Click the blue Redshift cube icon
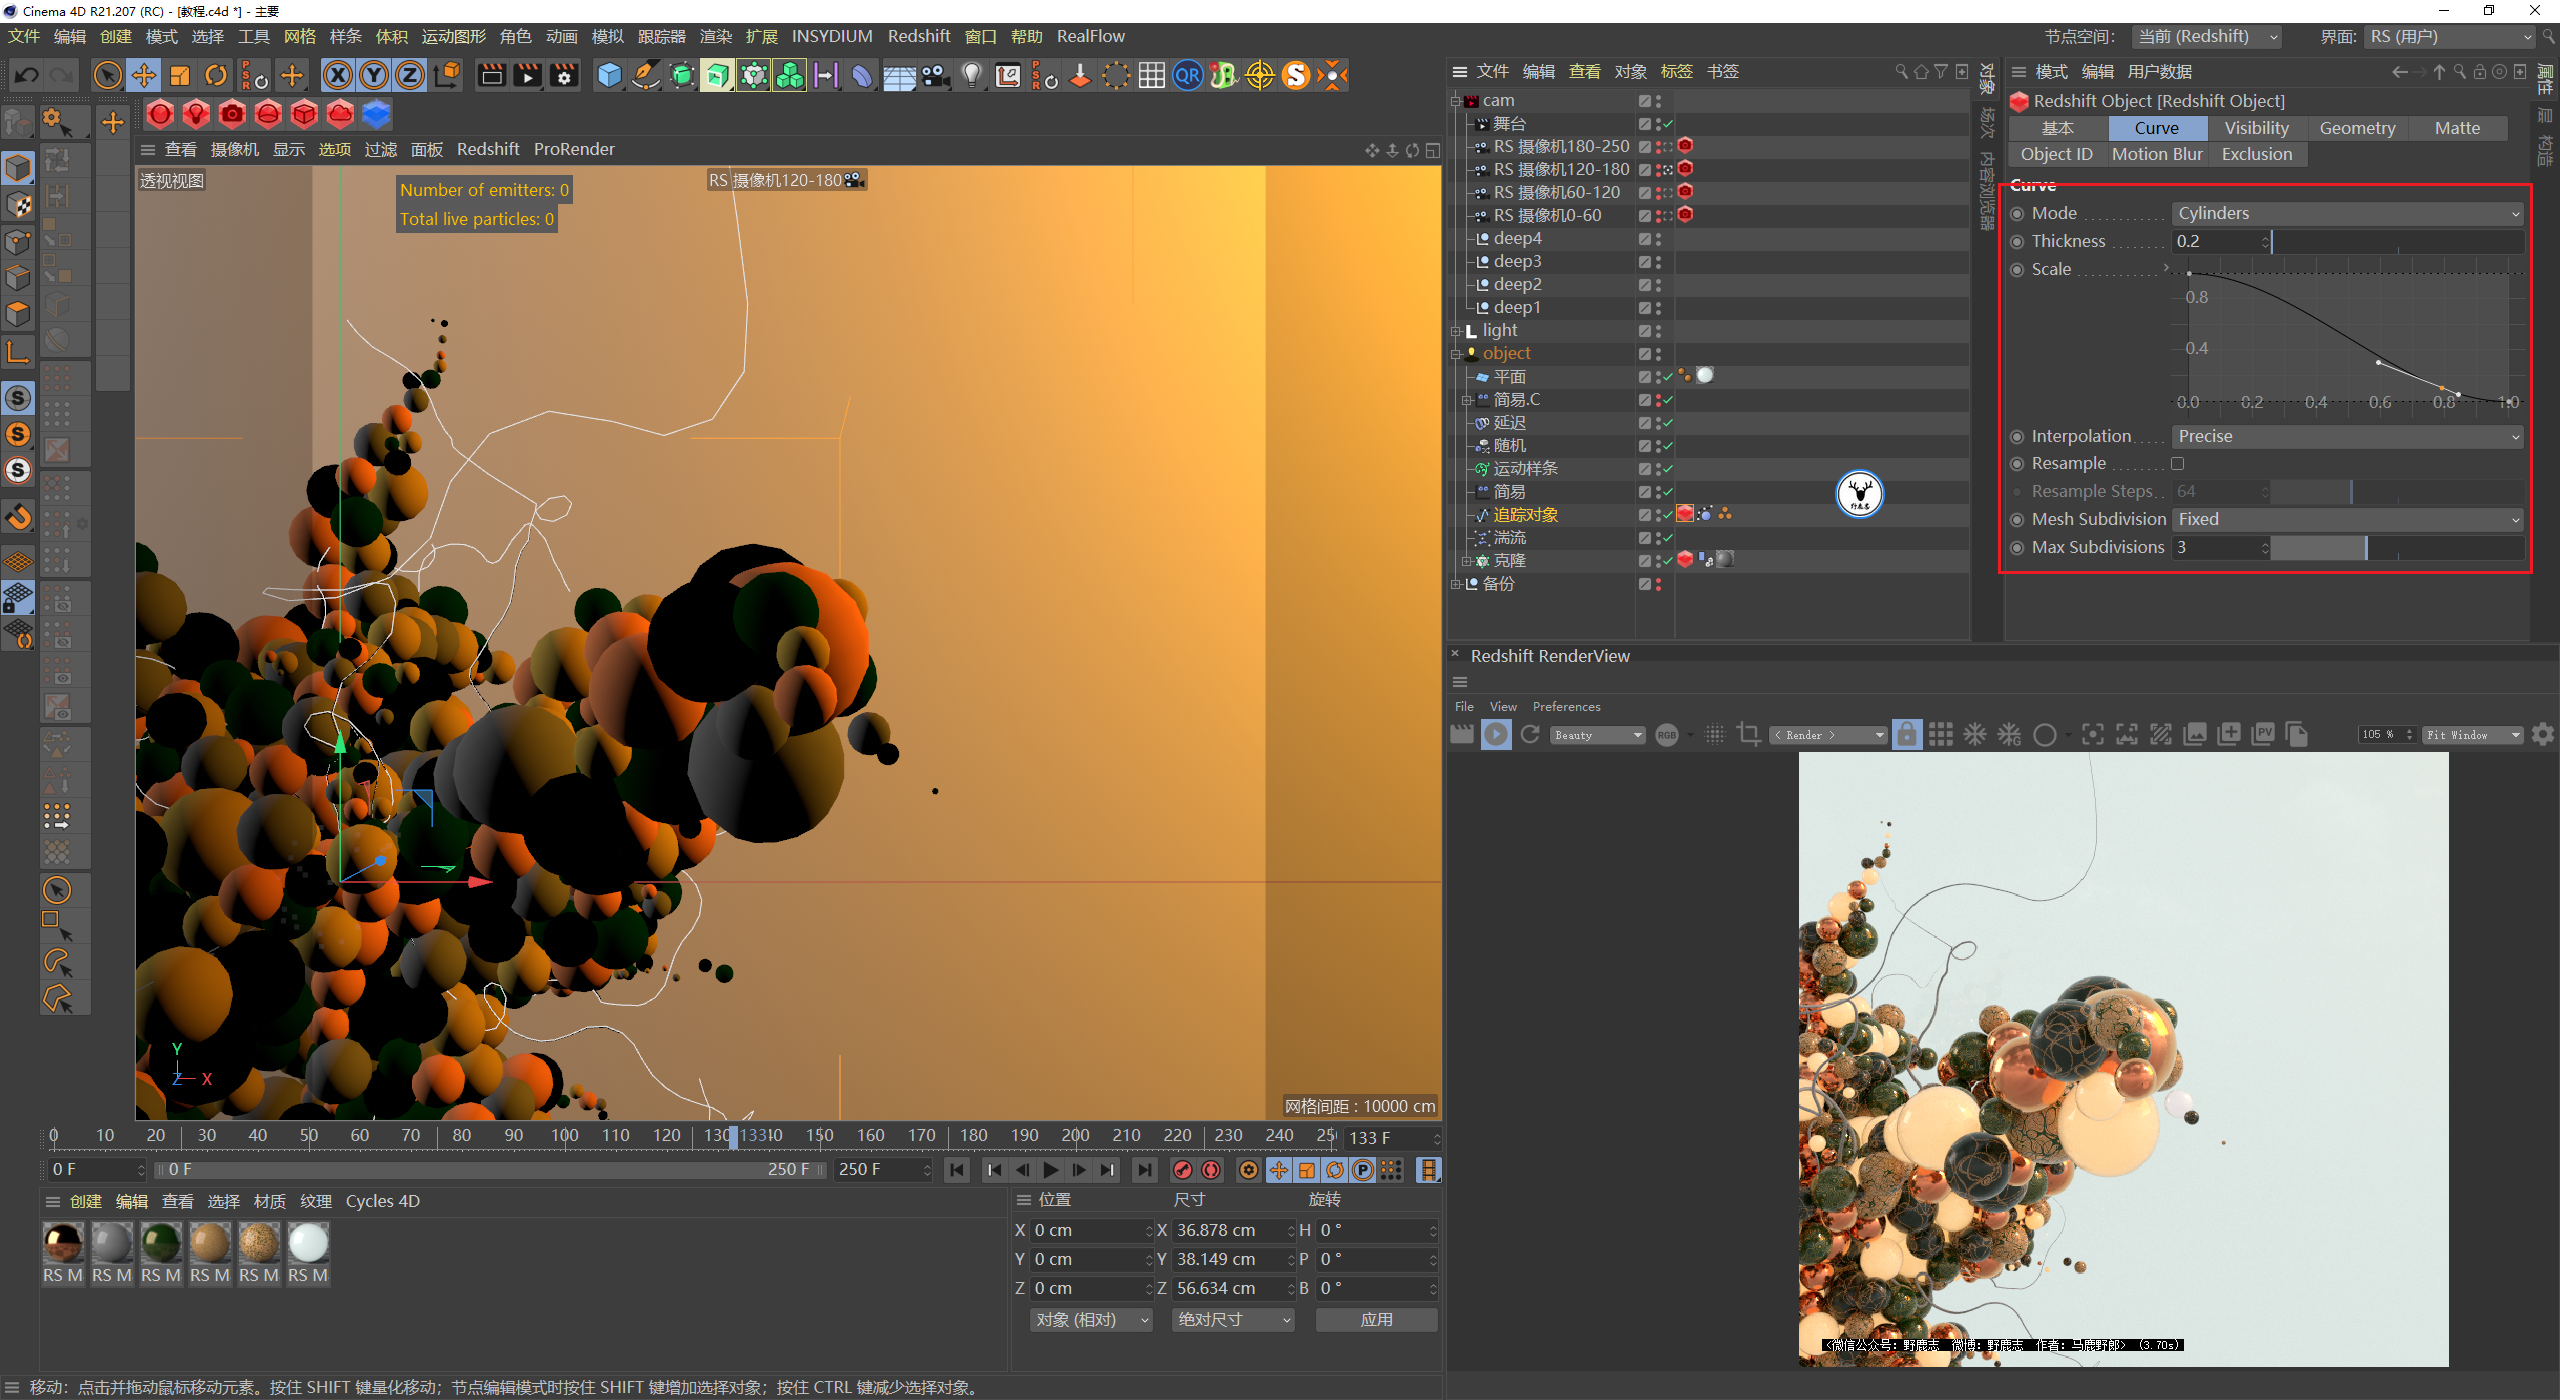 376,114
